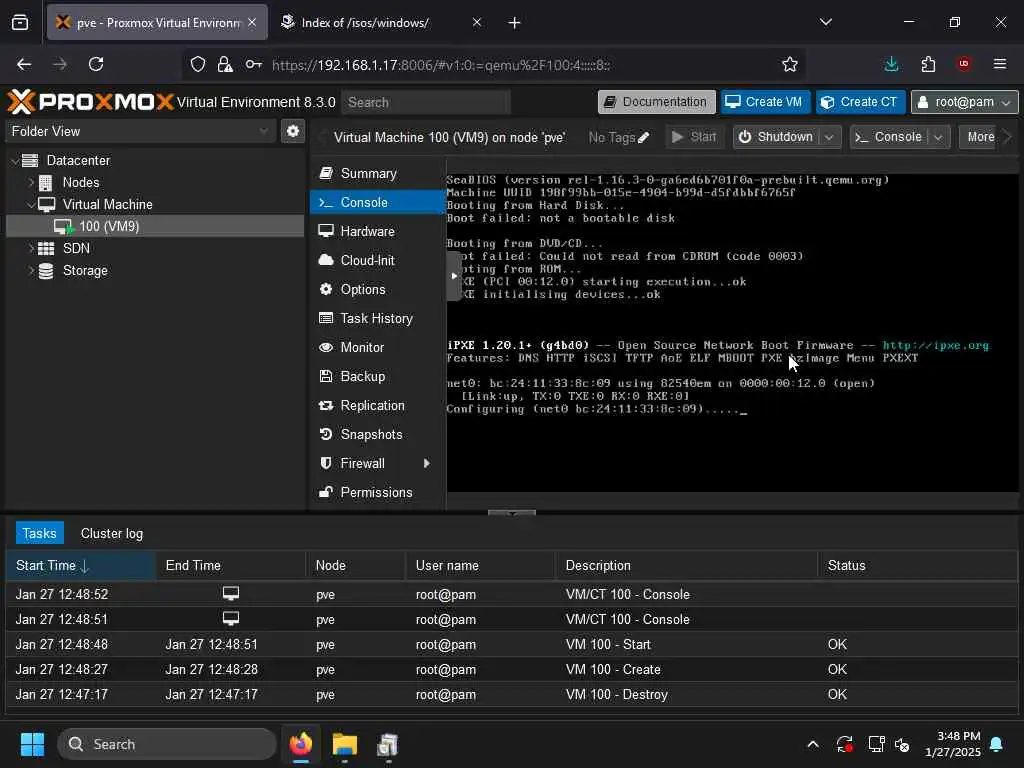The image size is (1024, 768).
Task: Expand the Firewall submenu arrow
Action: click(426, 463)
